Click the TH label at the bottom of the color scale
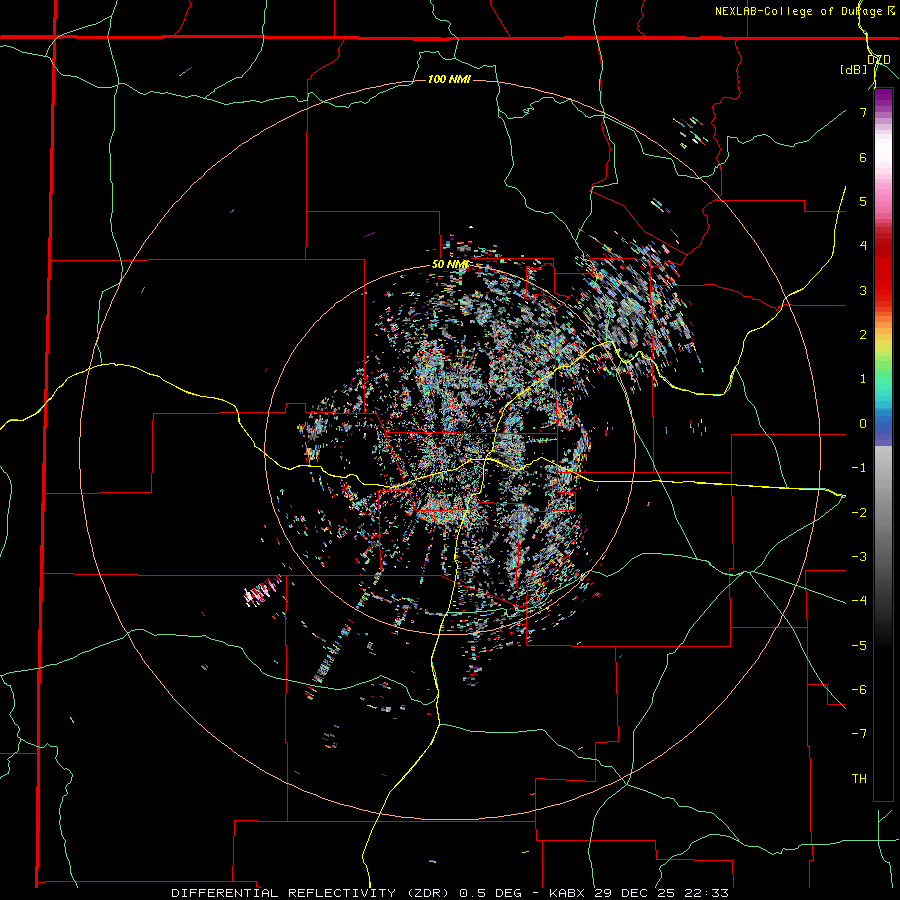Viewport: 900px width, 900px height. [x=859, y=778]
